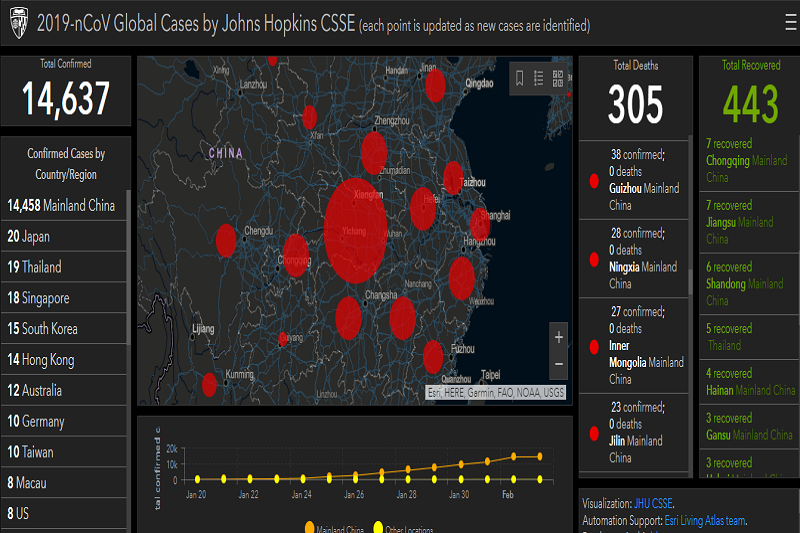800x533 pixels.
Task: Select 10 Taiwan in country list
Action: coord(63,452)
